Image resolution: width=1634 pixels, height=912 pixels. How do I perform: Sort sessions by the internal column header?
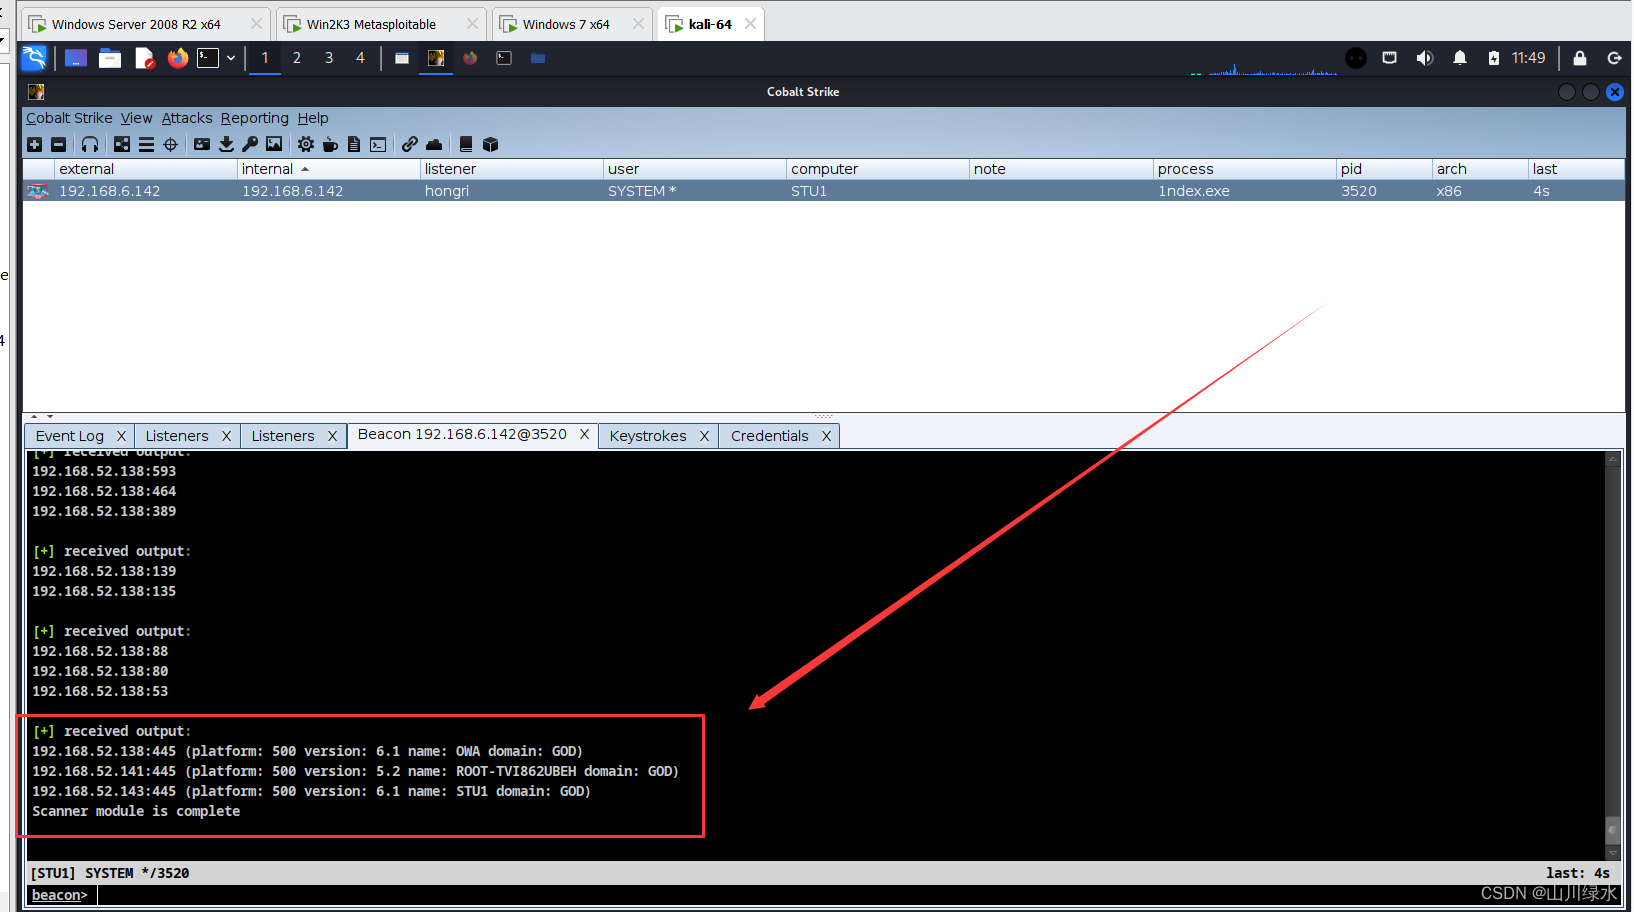point(329,169)
